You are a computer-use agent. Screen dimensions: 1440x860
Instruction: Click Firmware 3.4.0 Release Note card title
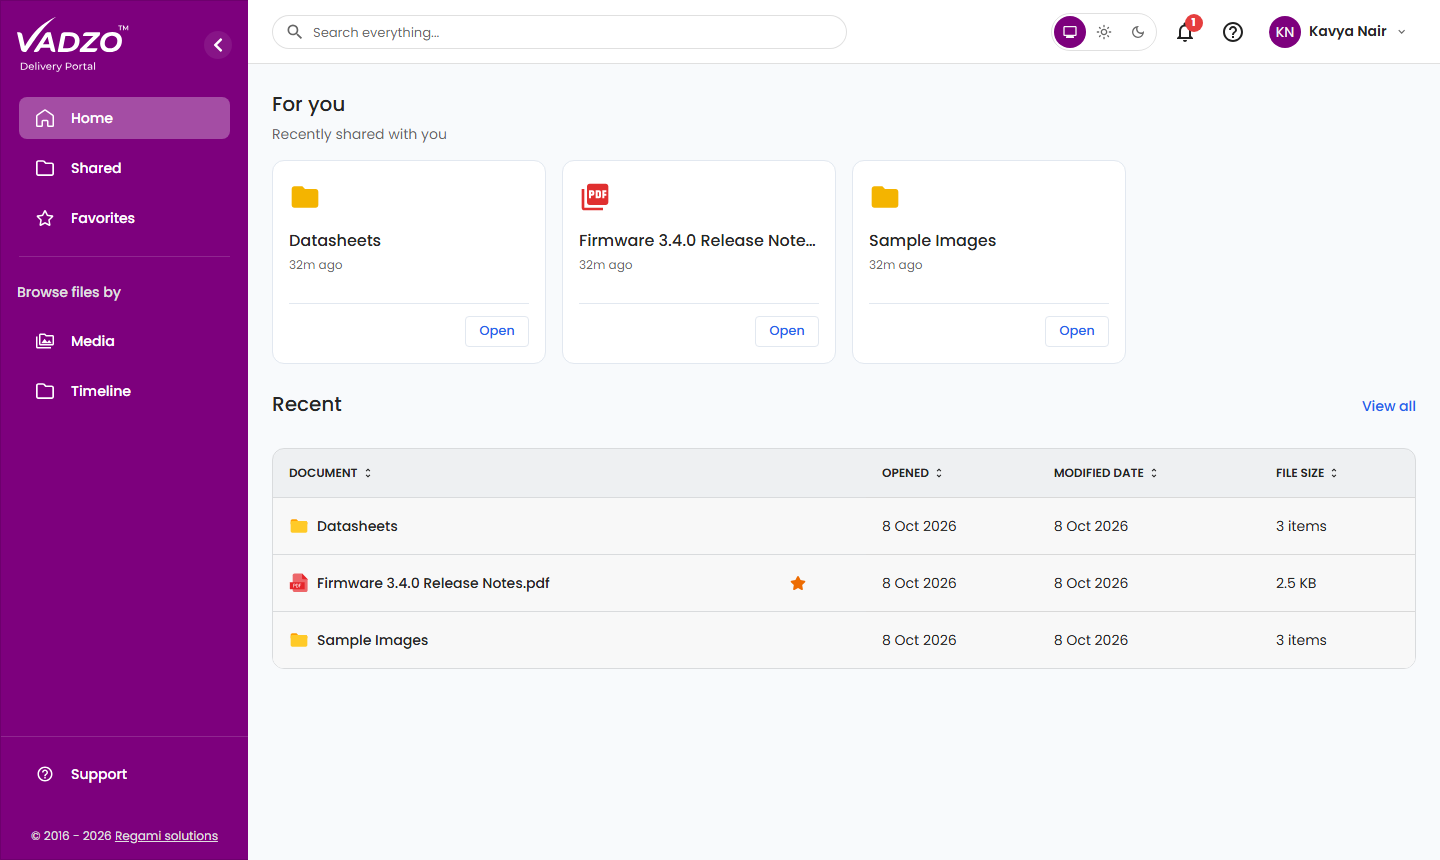pyautogui.click(x=697, y=241)
